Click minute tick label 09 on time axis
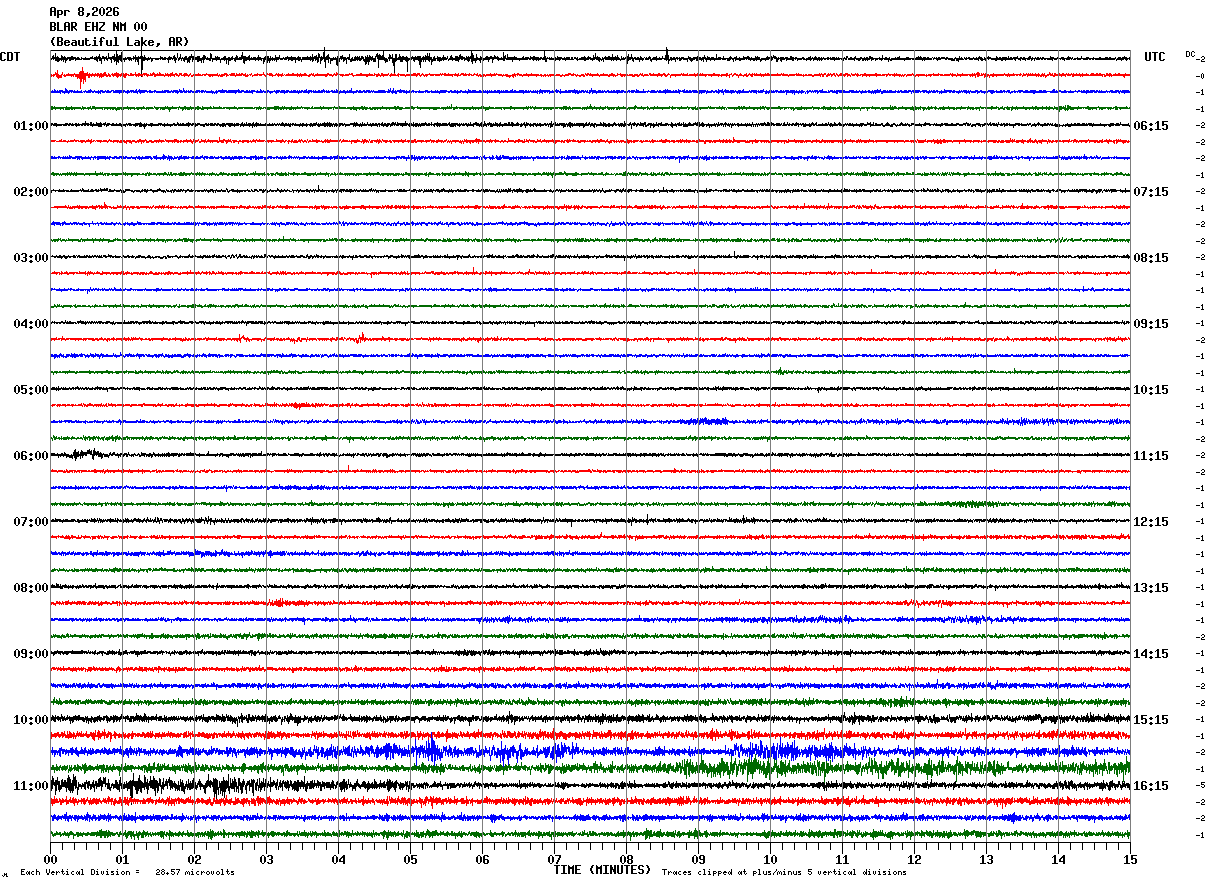Screen dimensions: 1210x886 (x=698, y=859)
